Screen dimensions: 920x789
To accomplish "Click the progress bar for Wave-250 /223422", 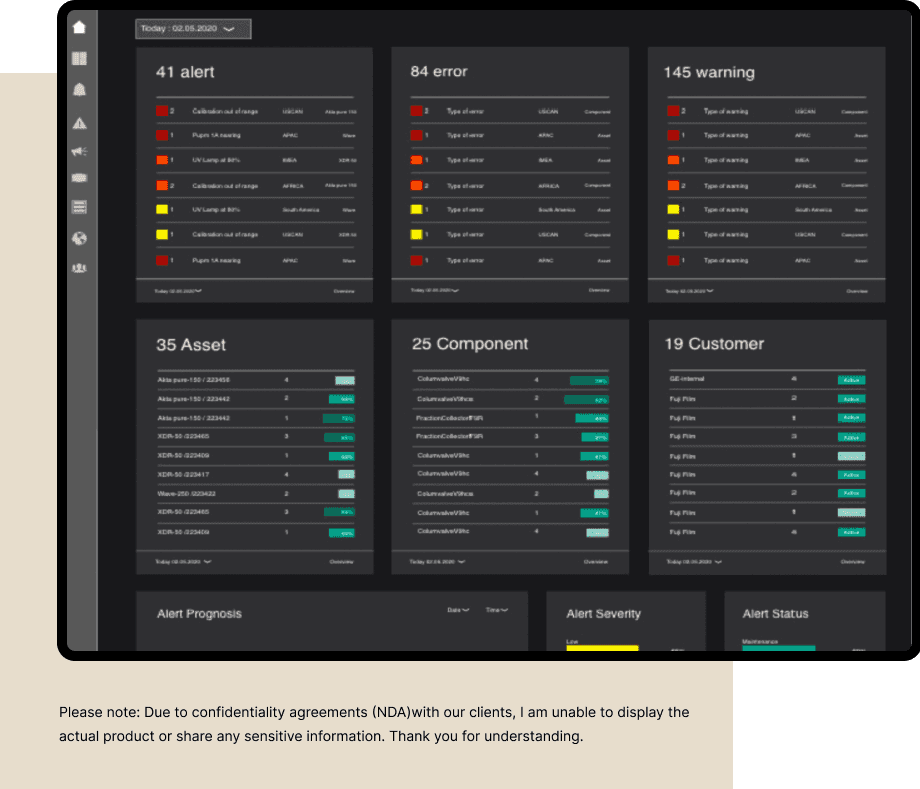I will coord(346,494).
